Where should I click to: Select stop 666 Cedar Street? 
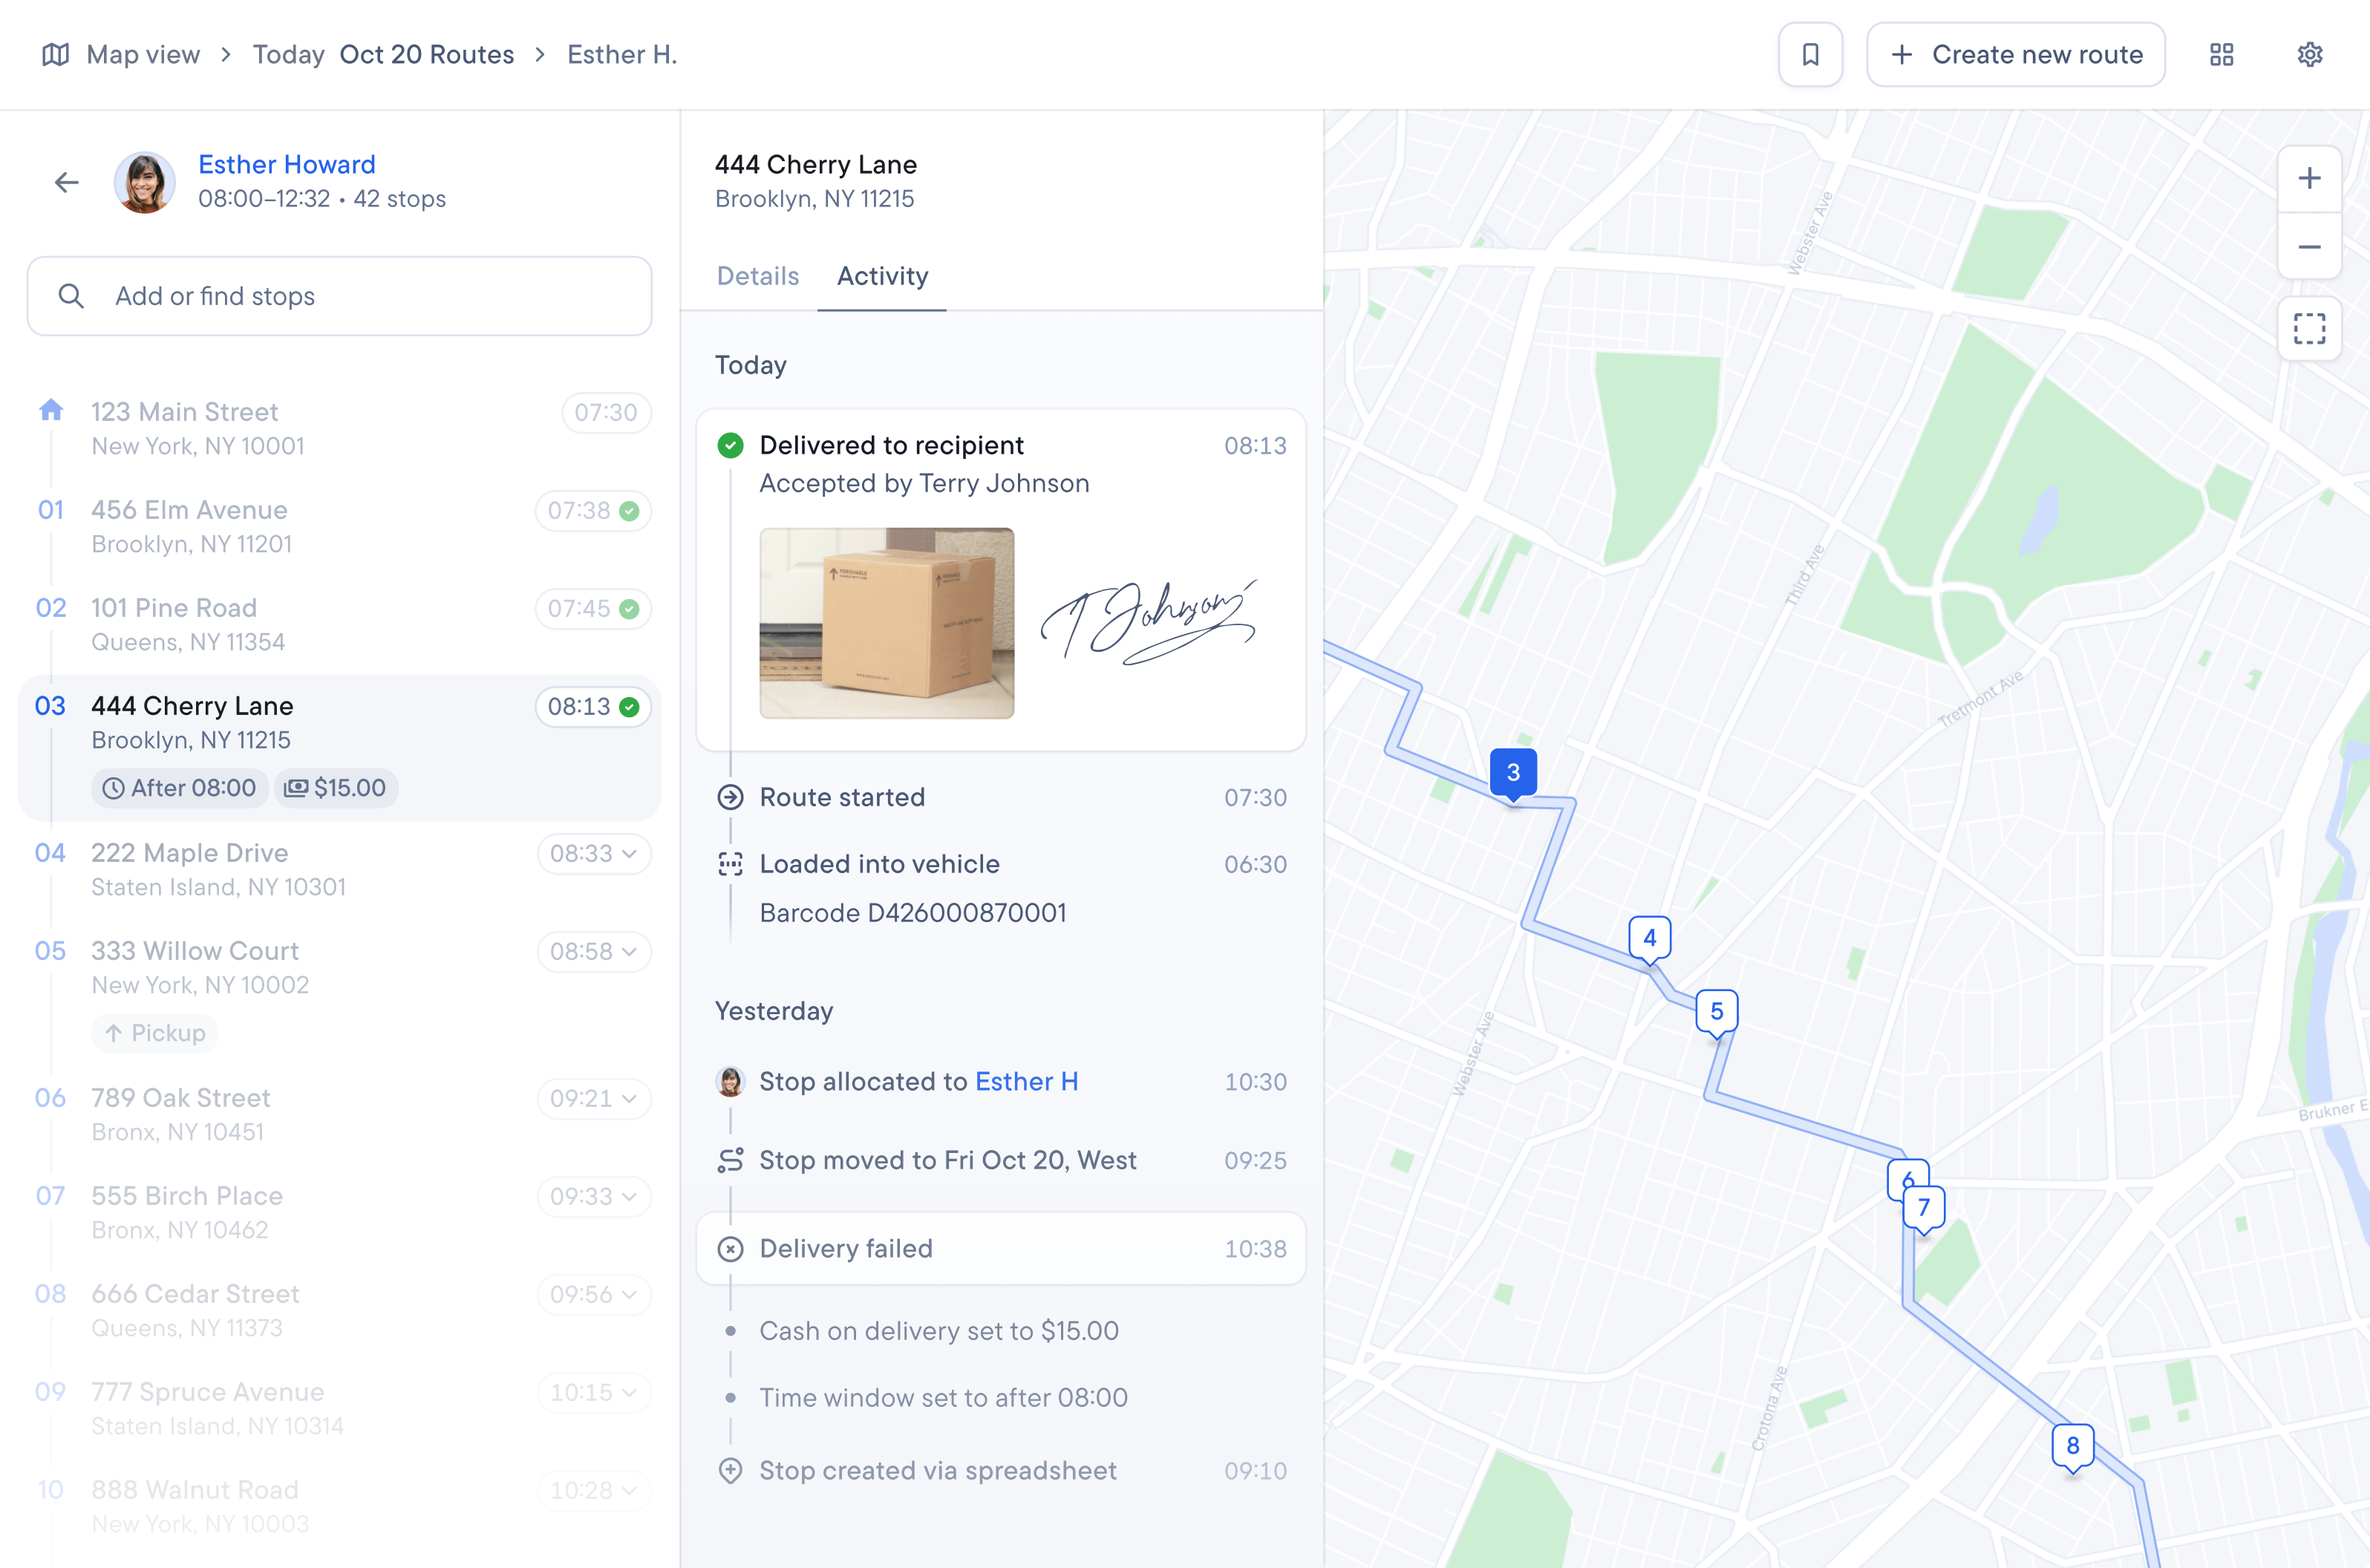coord(340,1310)
